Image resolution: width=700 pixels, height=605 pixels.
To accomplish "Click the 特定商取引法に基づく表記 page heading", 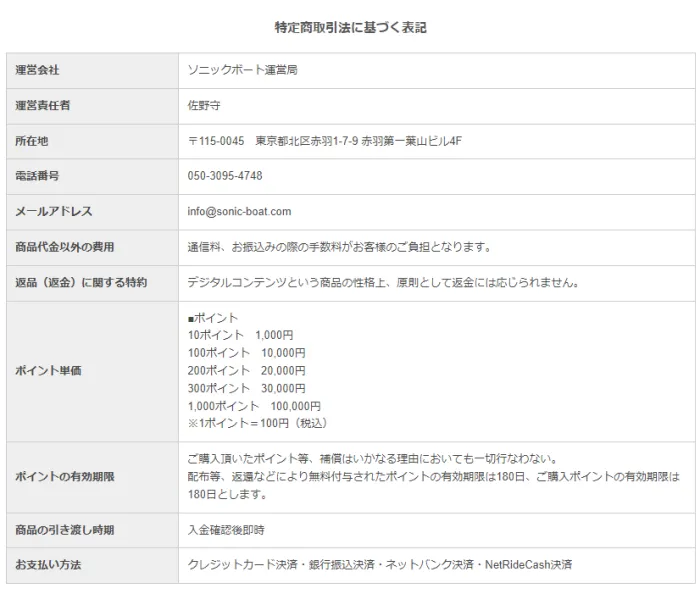I will tap(350, 27).
